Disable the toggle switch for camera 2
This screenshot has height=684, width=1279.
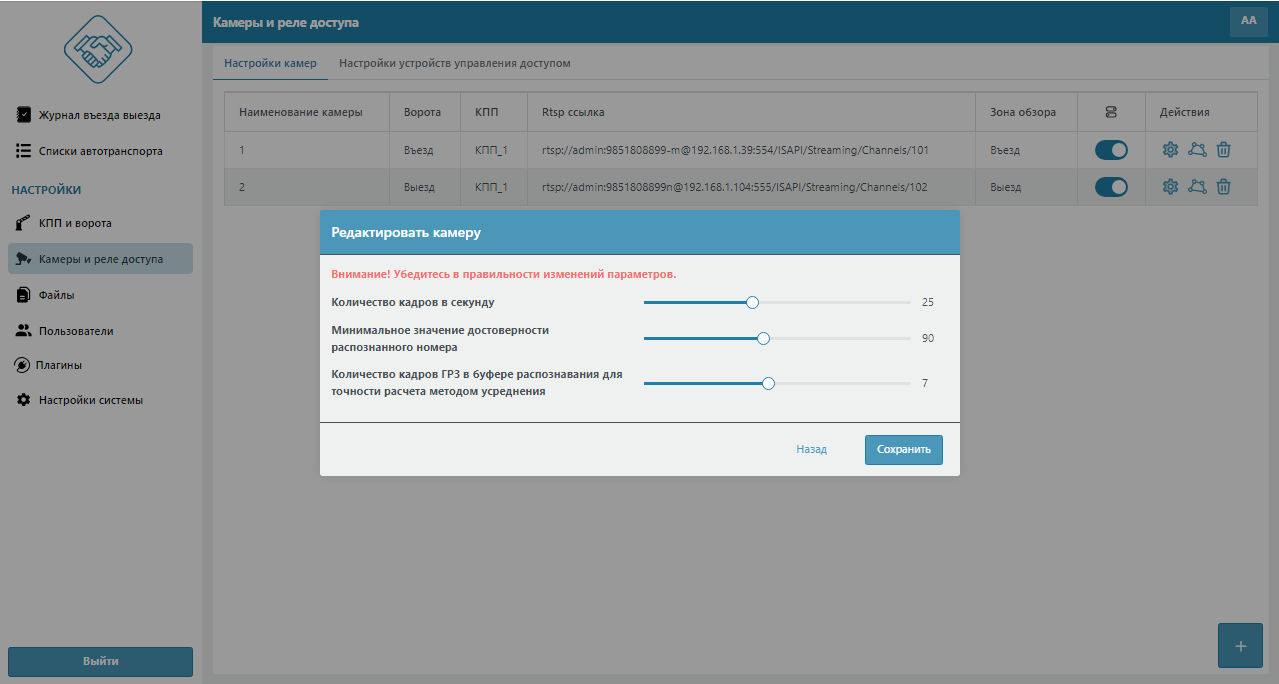(1111, 187)
